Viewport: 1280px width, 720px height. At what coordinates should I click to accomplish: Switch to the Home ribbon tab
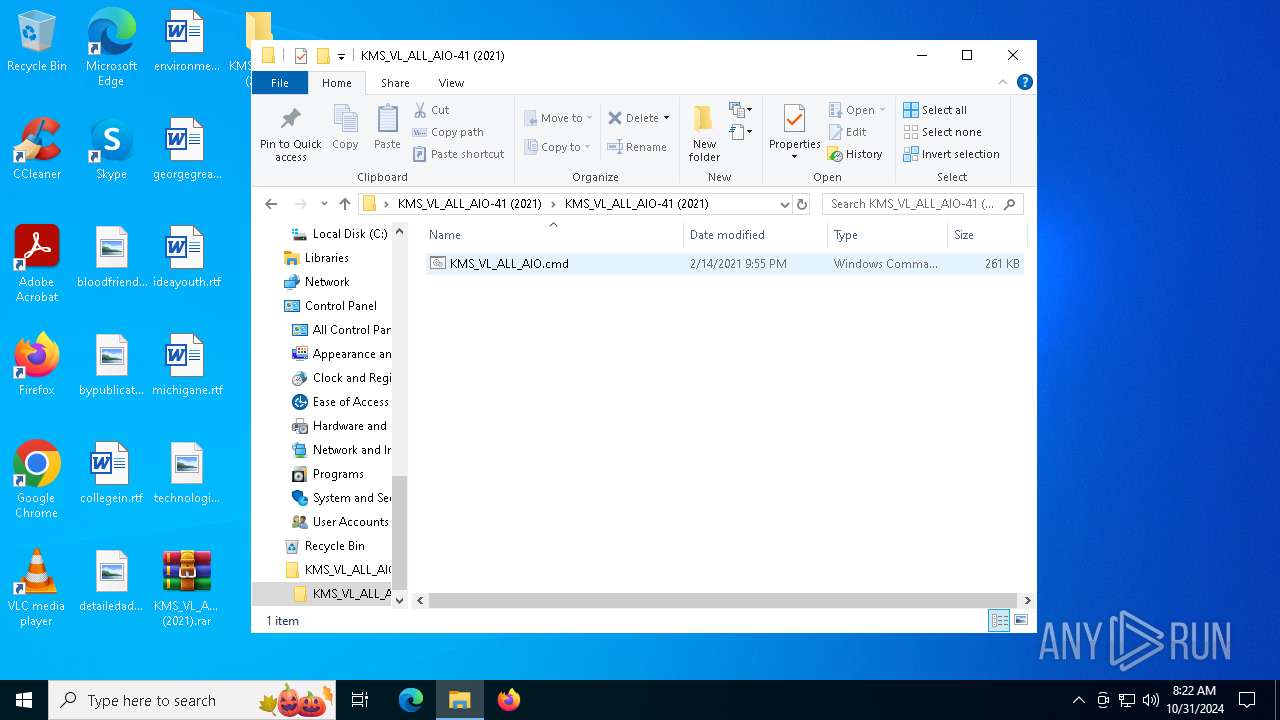[336, 83]
